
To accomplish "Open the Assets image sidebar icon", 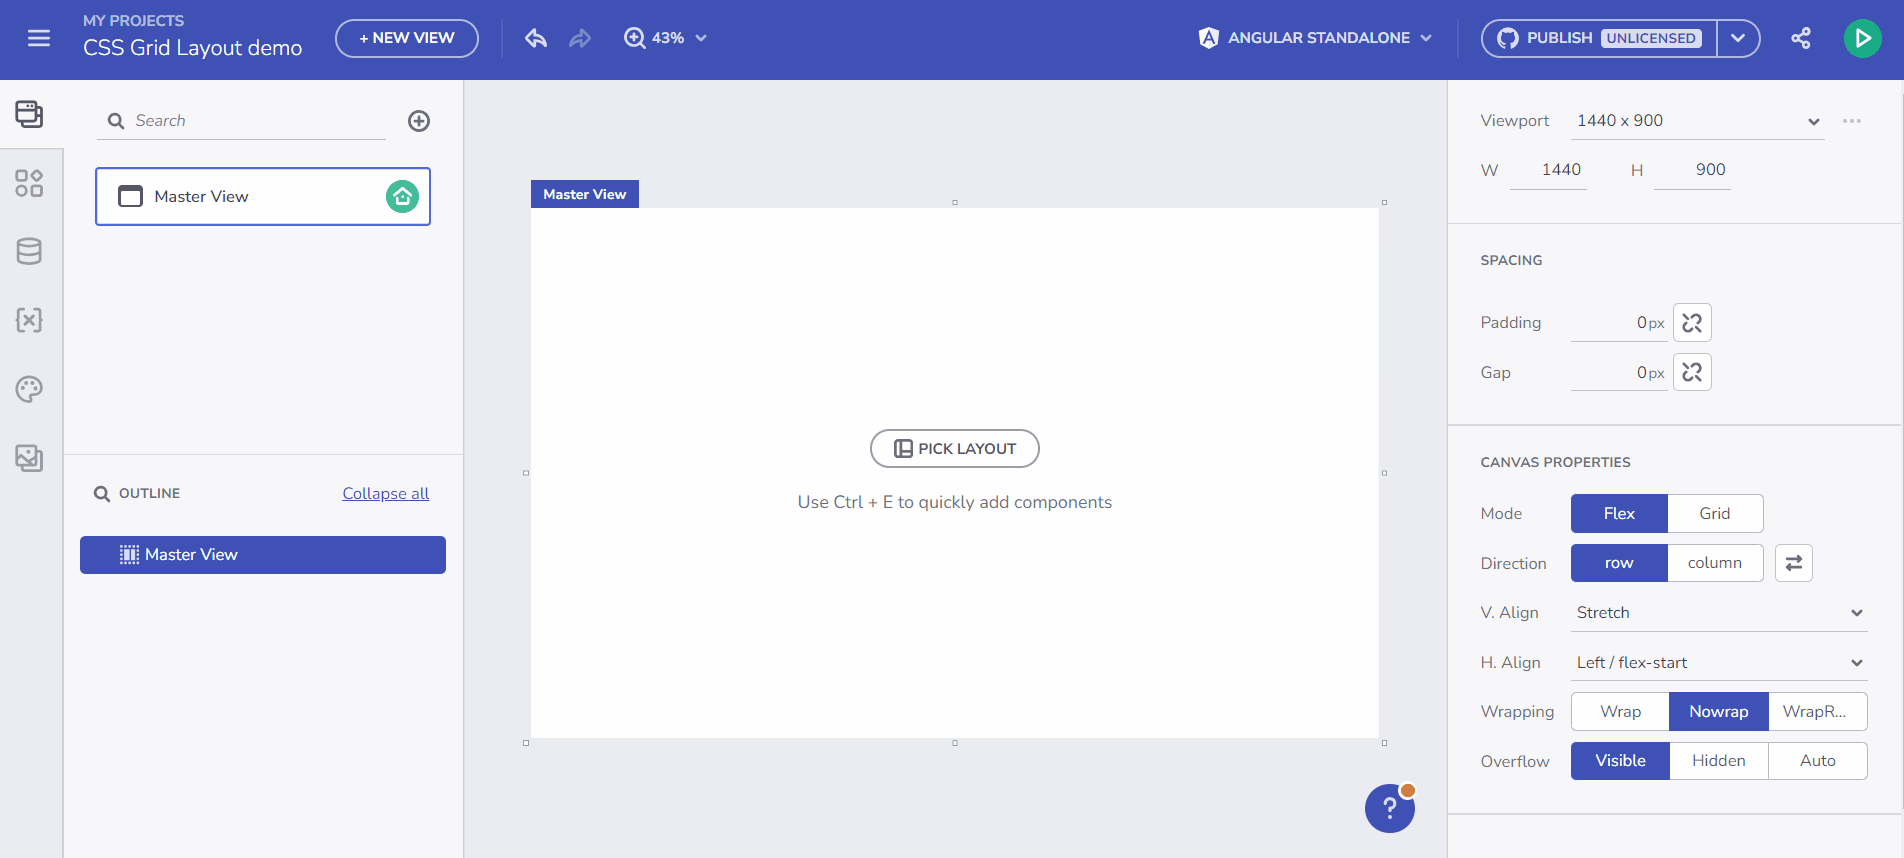I will 30,458.
